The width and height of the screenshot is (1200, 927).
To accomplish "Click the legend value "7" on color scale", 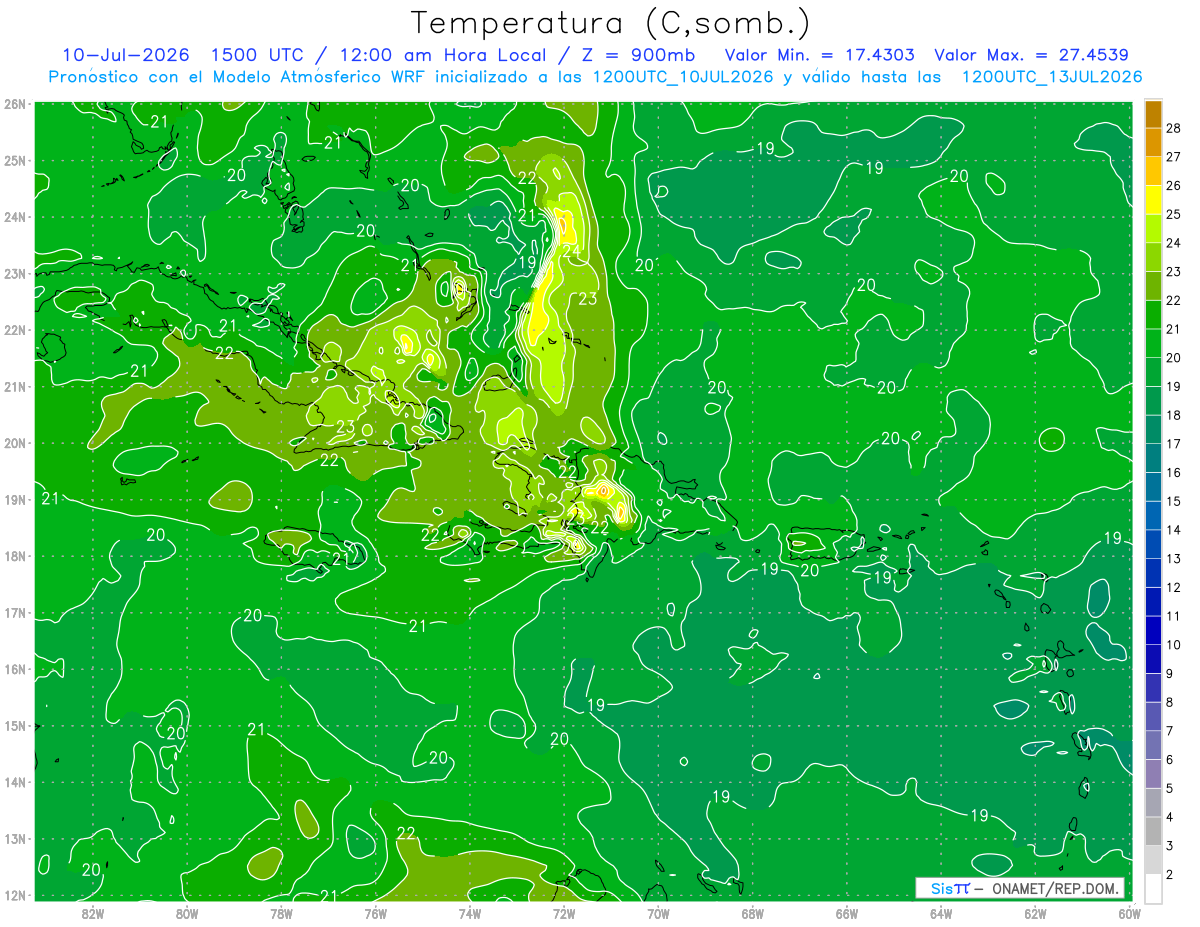I will [1170, 731].
